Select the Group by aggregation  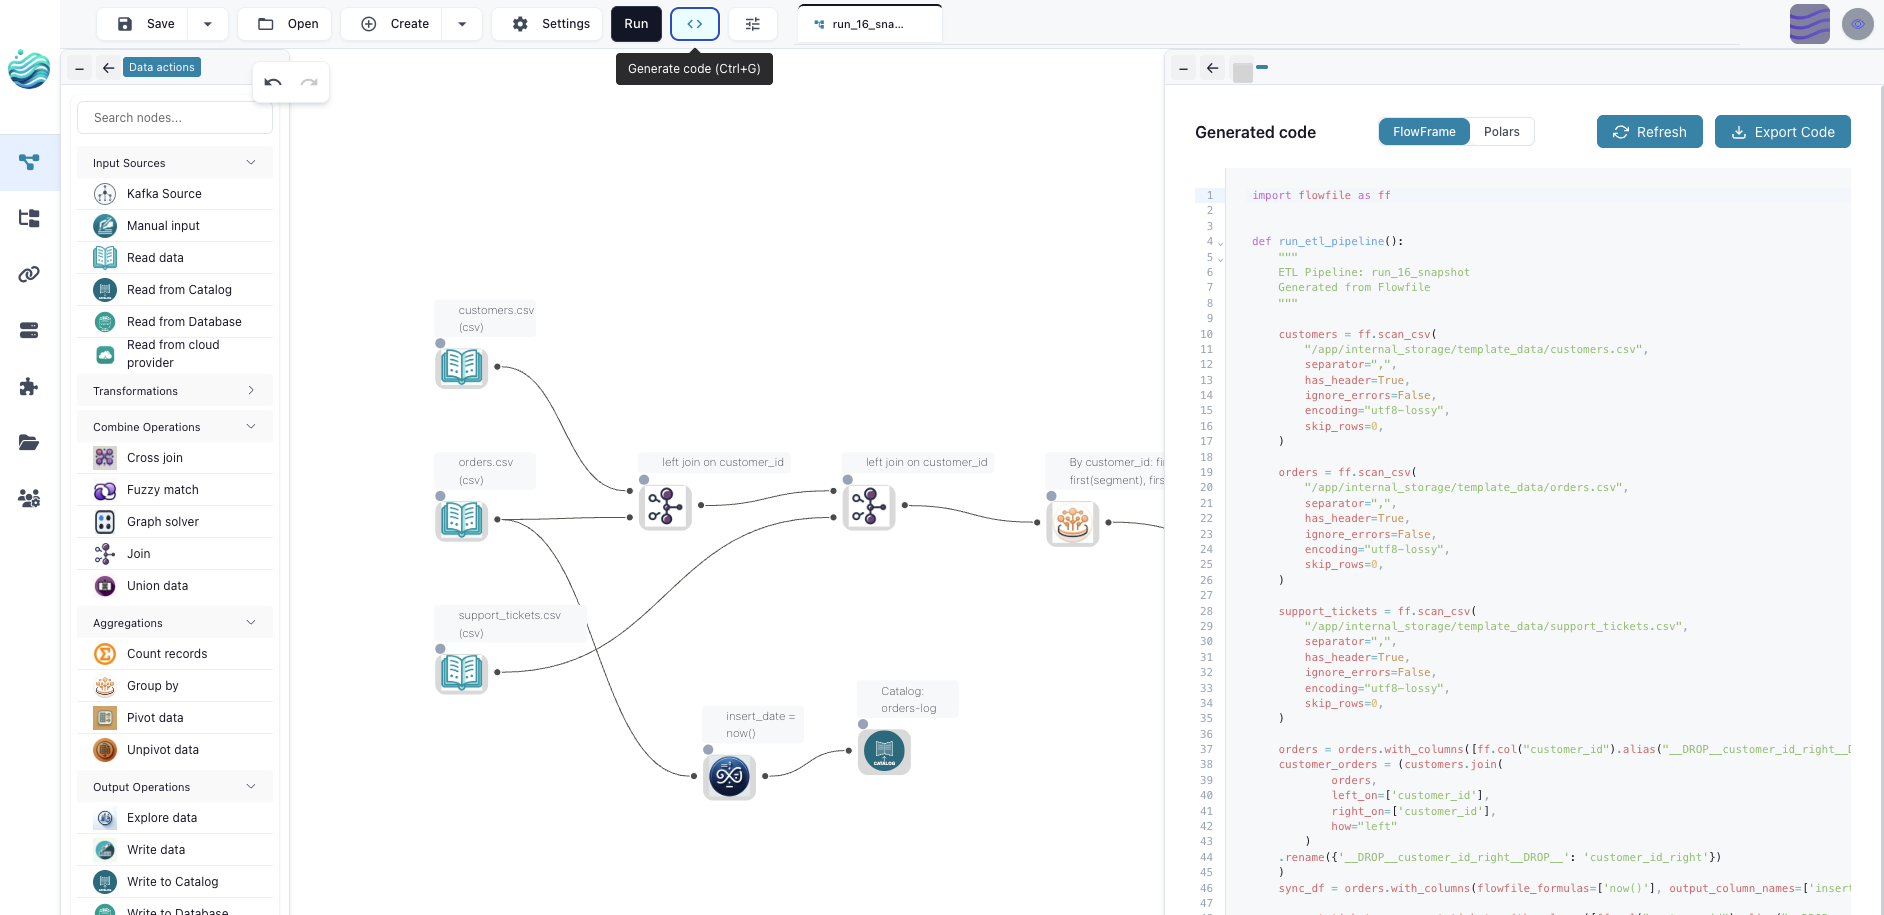tap(152, 685)
